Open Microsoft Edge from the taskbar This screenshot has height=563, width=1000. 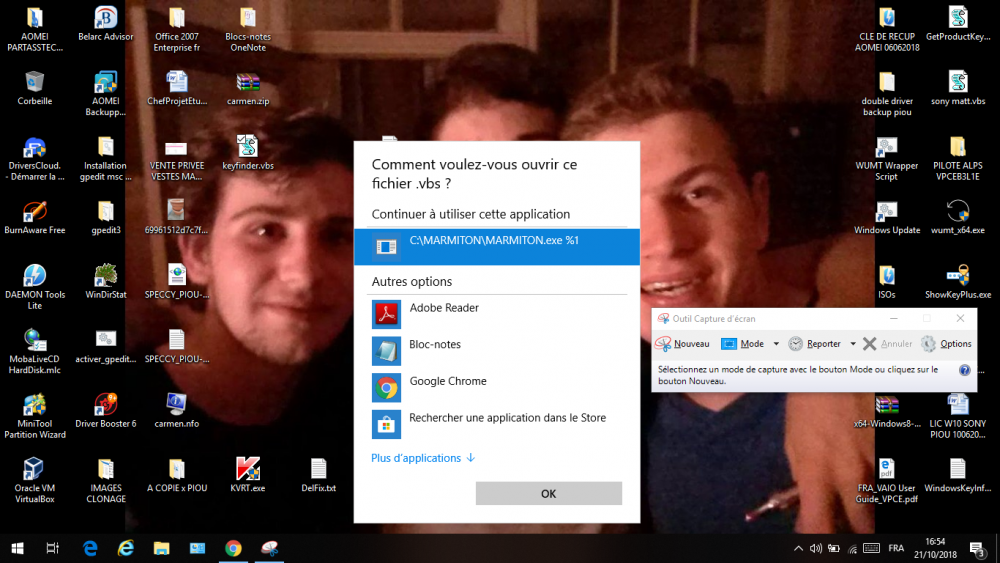pos(90,548)
